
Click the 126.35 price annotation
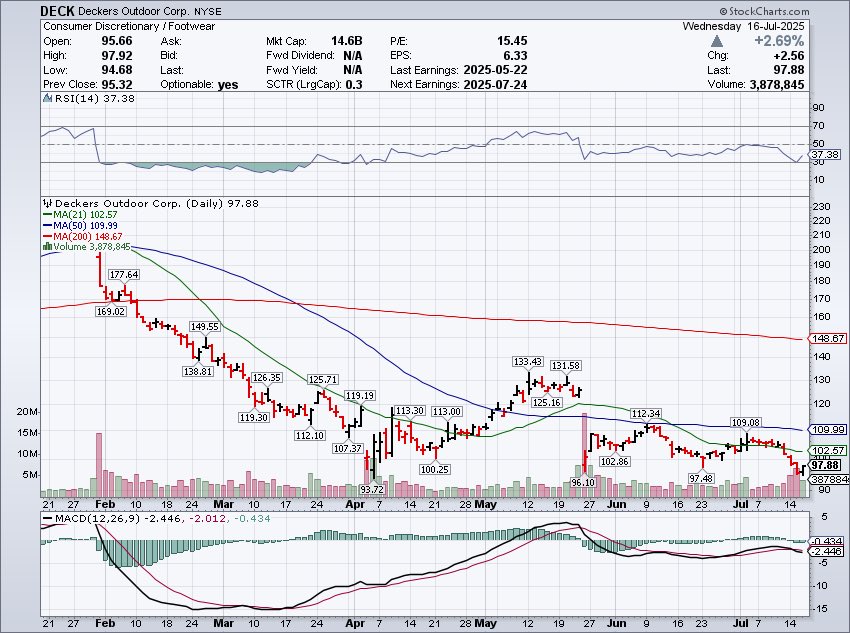tap(266, 378)
